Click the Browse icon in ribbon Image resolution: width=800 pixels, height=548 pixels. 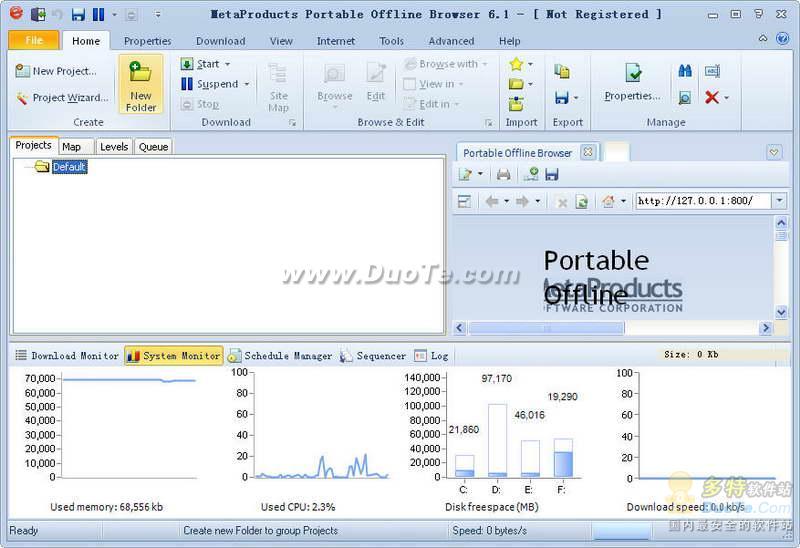pos(335,74)
